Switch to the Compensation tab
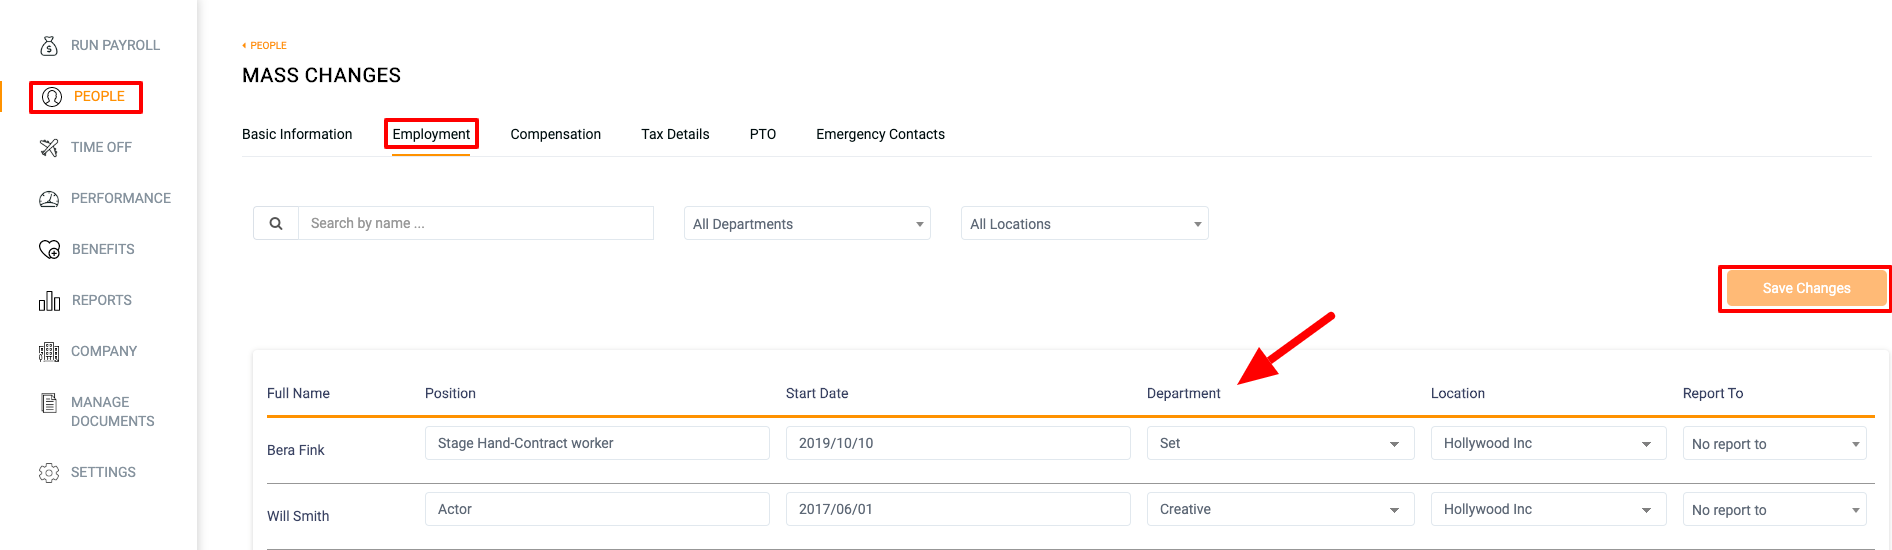This screenshot has width=1892, height=550. click(556, 135)
